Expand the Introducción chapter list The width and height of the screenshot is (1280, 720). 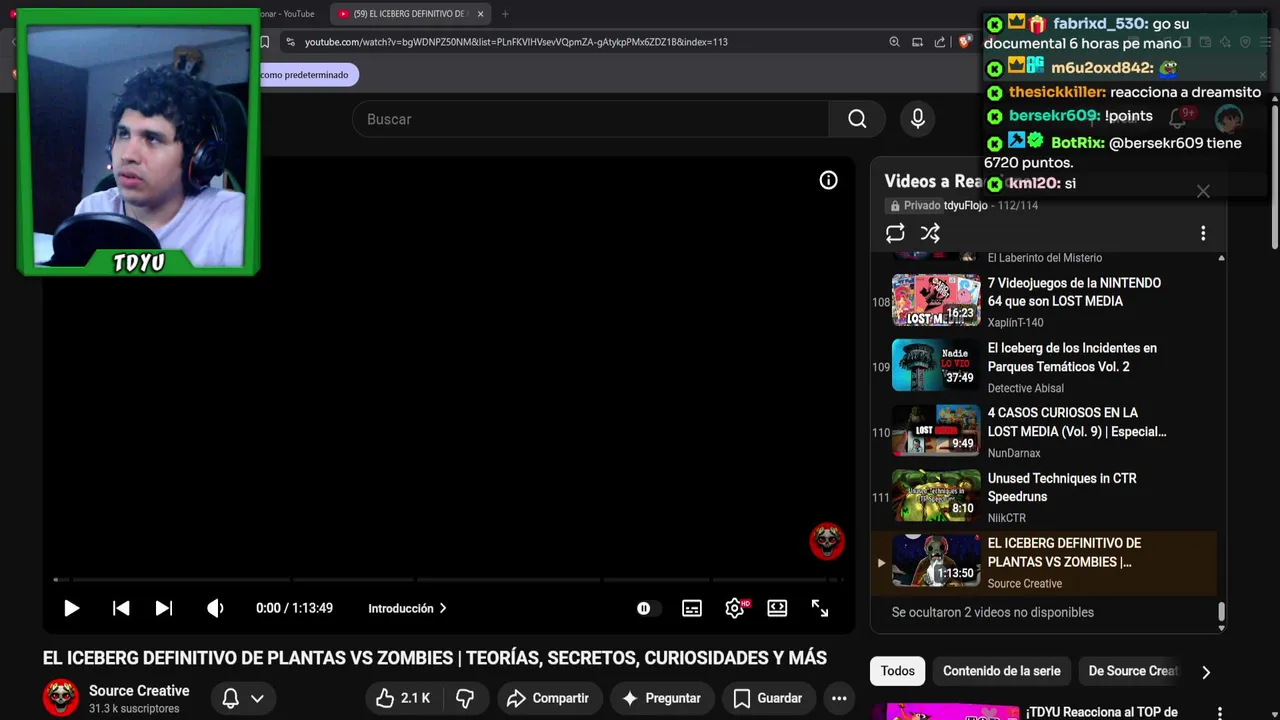click(x=407, y=608)
